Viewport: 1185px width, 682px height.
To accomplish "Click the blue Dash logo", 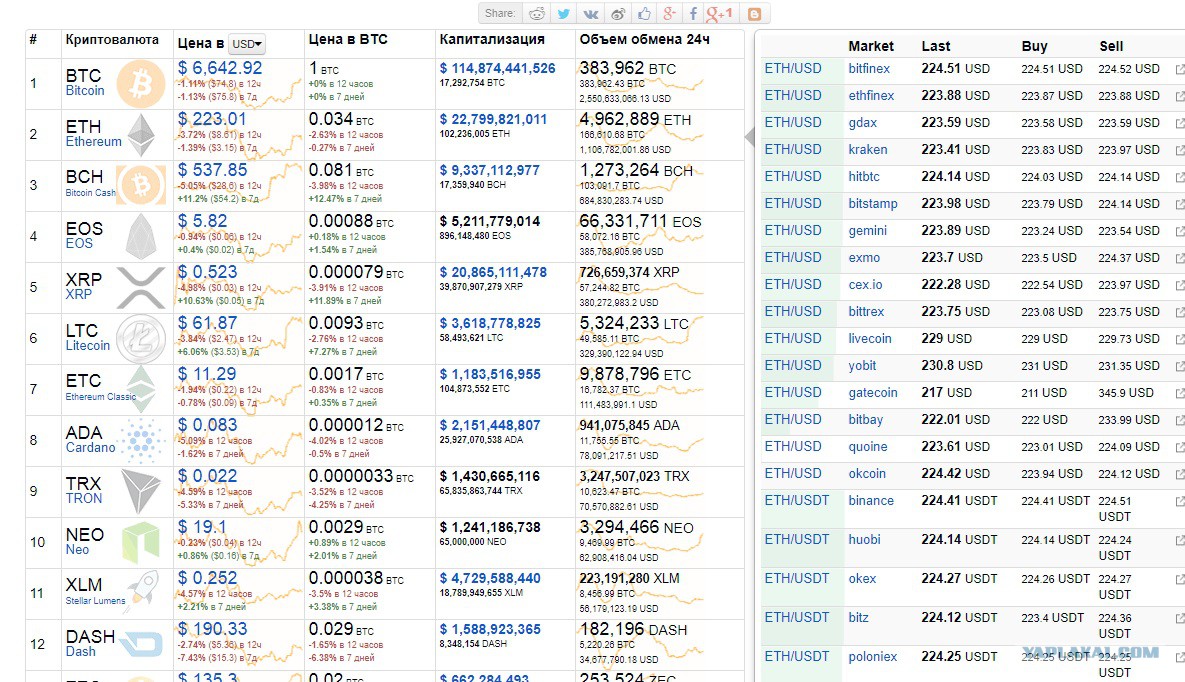I will click(141, 643).
